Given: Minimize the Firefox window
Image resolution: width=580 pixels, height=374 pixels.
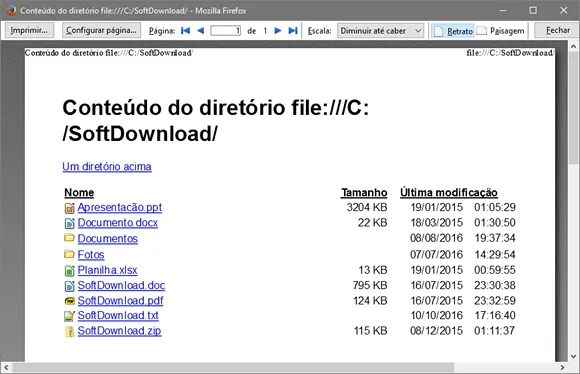Looking at the screenshot, I should [x=503, y=10].
